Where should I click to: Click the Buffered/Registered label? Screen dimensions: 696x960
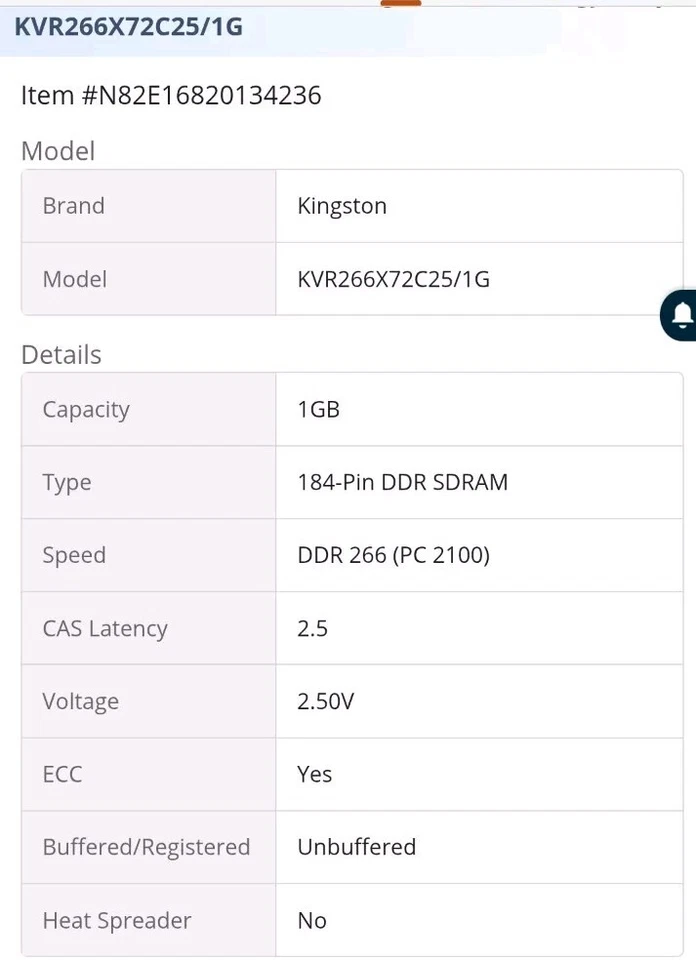coord(146,847)
